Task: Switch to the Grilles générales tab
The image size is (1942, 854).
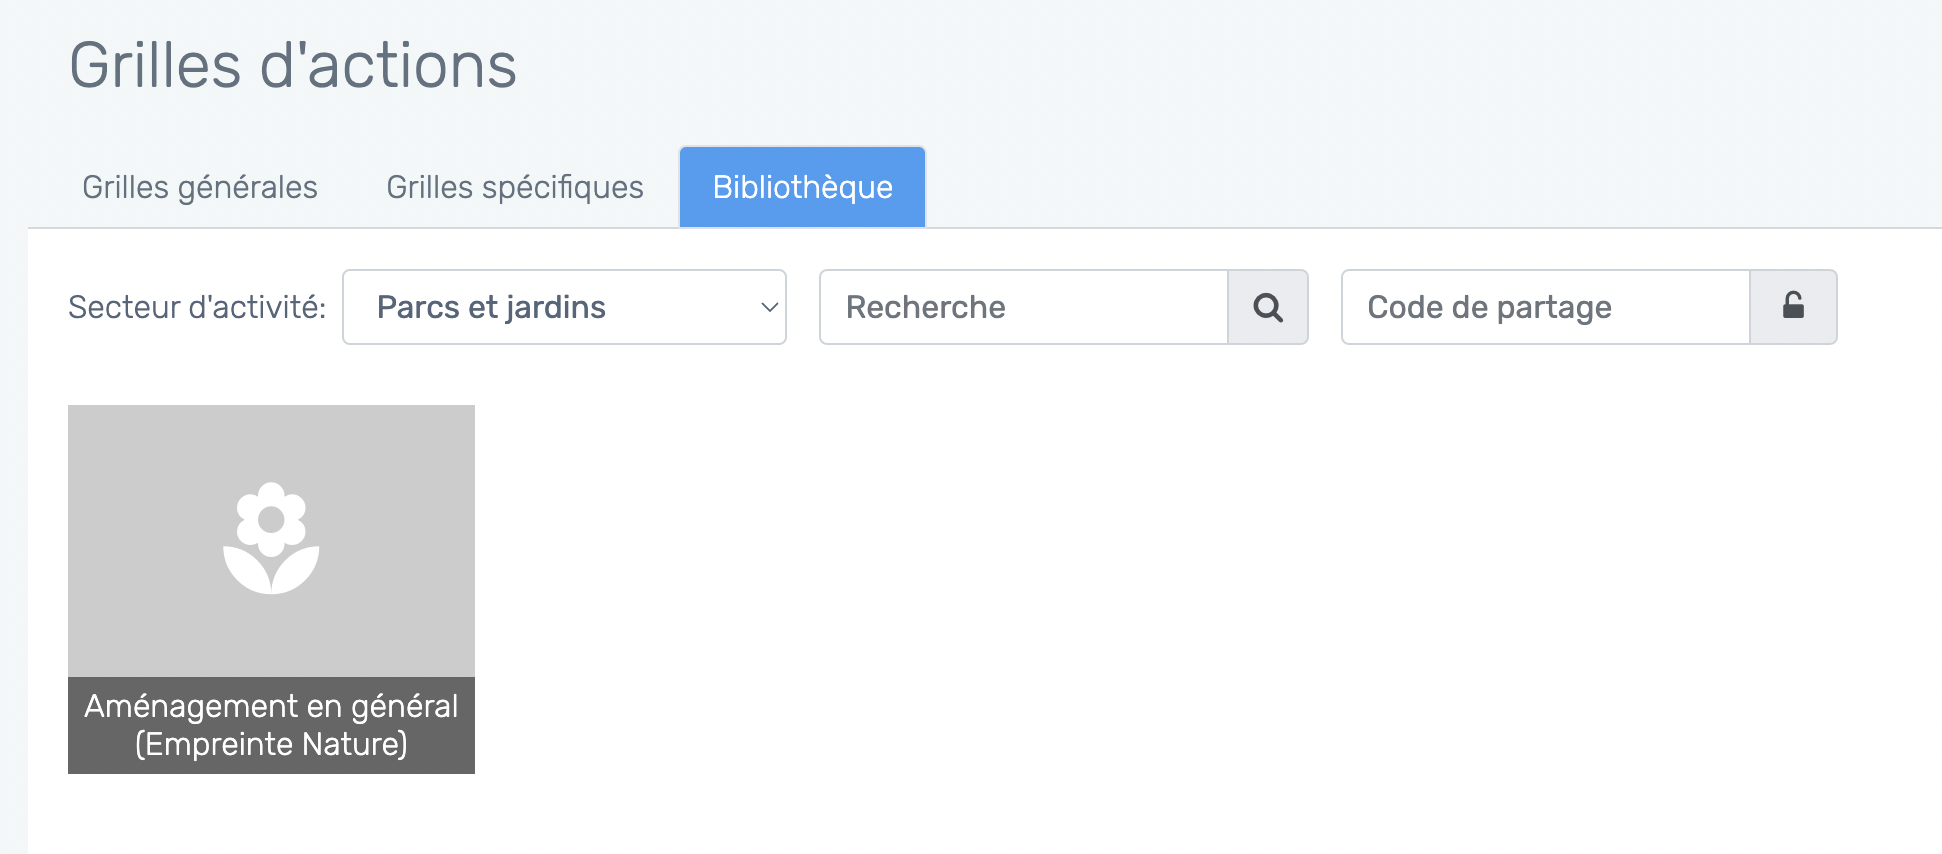Action: coord(200,187)
